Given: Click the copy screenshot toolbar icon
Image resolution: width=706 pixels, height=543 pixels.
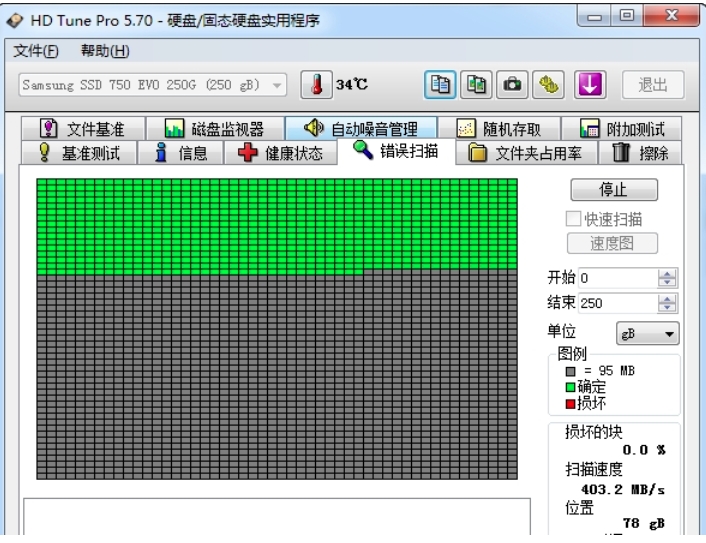Looking at the screenshot, I should point(476,84).
